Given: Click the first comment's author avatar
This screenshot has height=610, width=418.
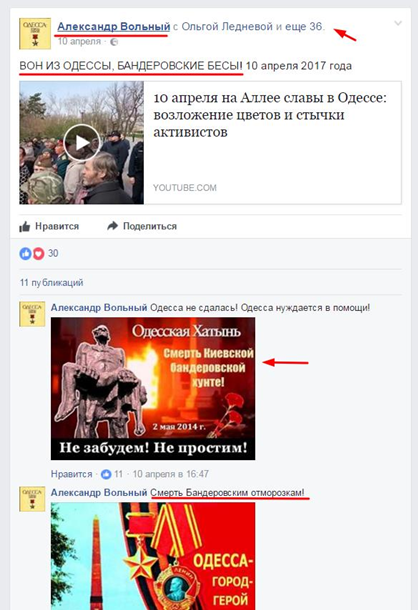Looking at the screenshot, I should tap(32, 314).
